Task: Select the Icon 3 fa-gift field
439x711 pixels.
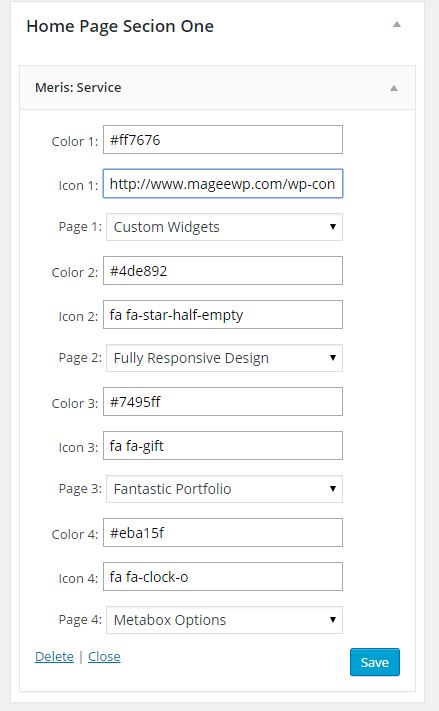Action: (223, 446)
